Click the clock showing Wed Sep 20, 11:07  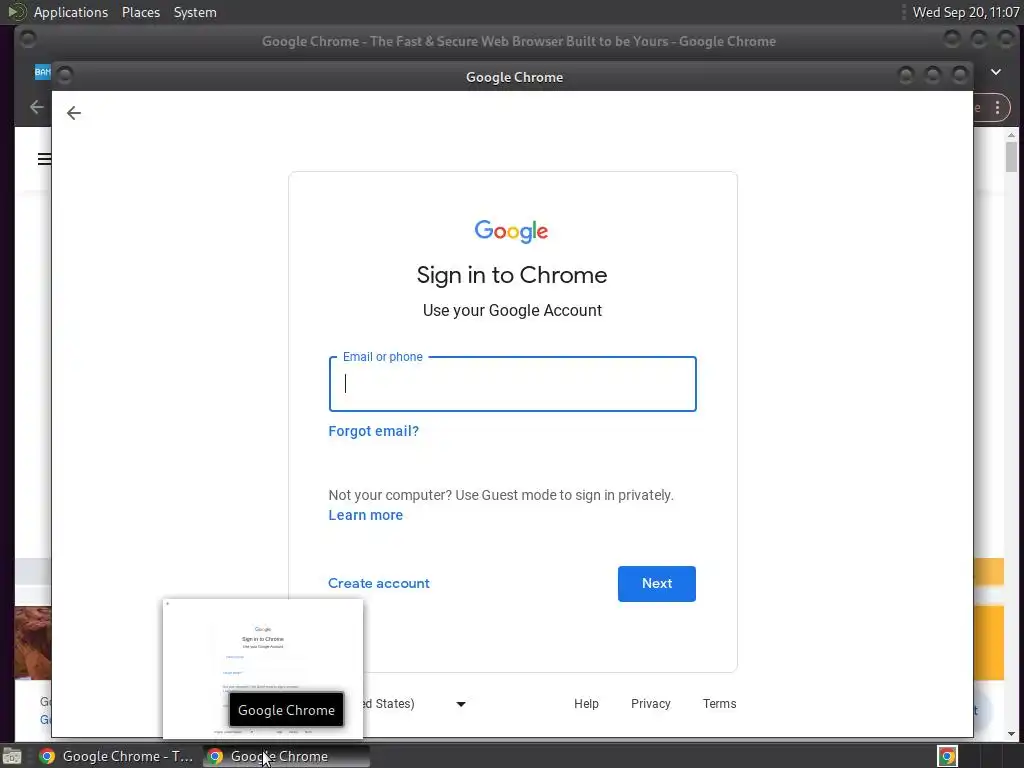966,12
